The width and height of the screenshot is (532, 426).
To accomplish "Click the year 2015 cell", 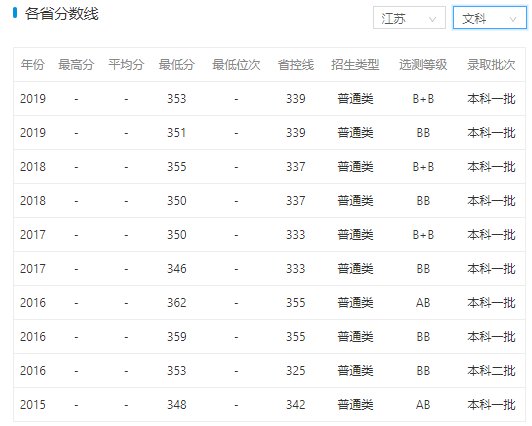I will (33, 405).
